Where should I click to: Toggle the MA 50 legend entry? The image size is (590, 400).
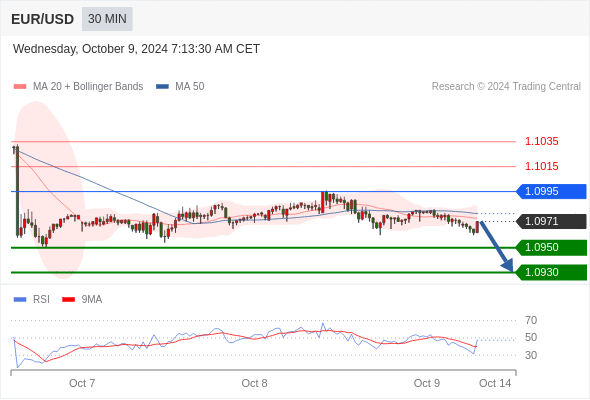coord(180,87)
